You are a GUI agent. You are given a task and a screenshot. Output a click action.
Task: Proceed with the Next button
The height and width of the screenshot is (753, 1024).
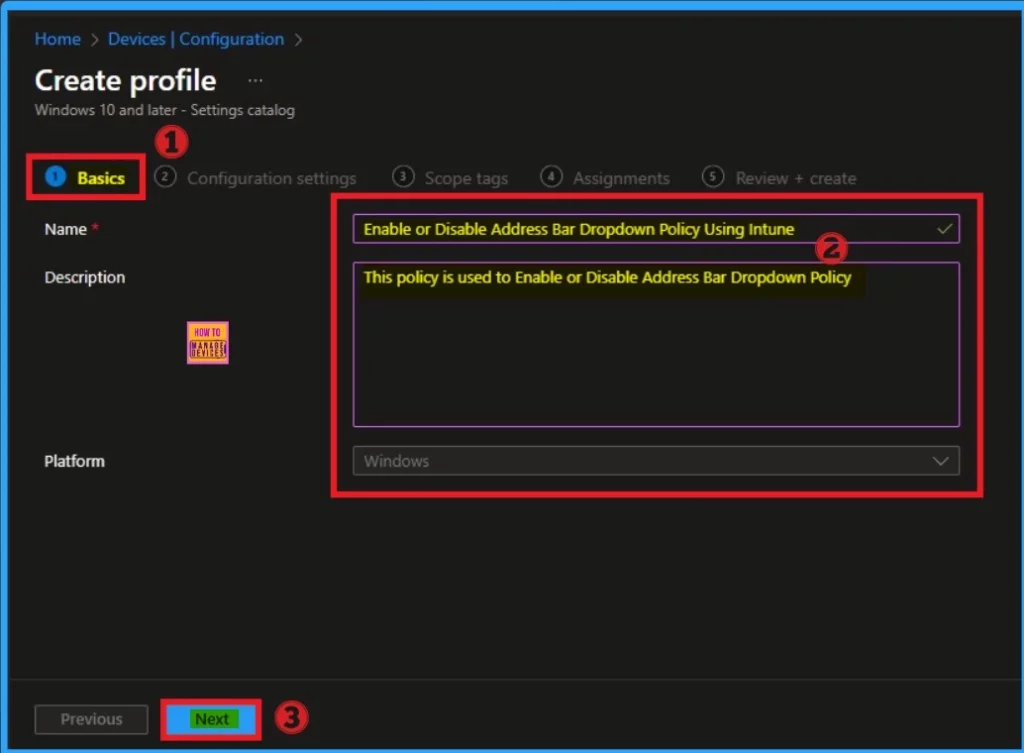(212, 719)
